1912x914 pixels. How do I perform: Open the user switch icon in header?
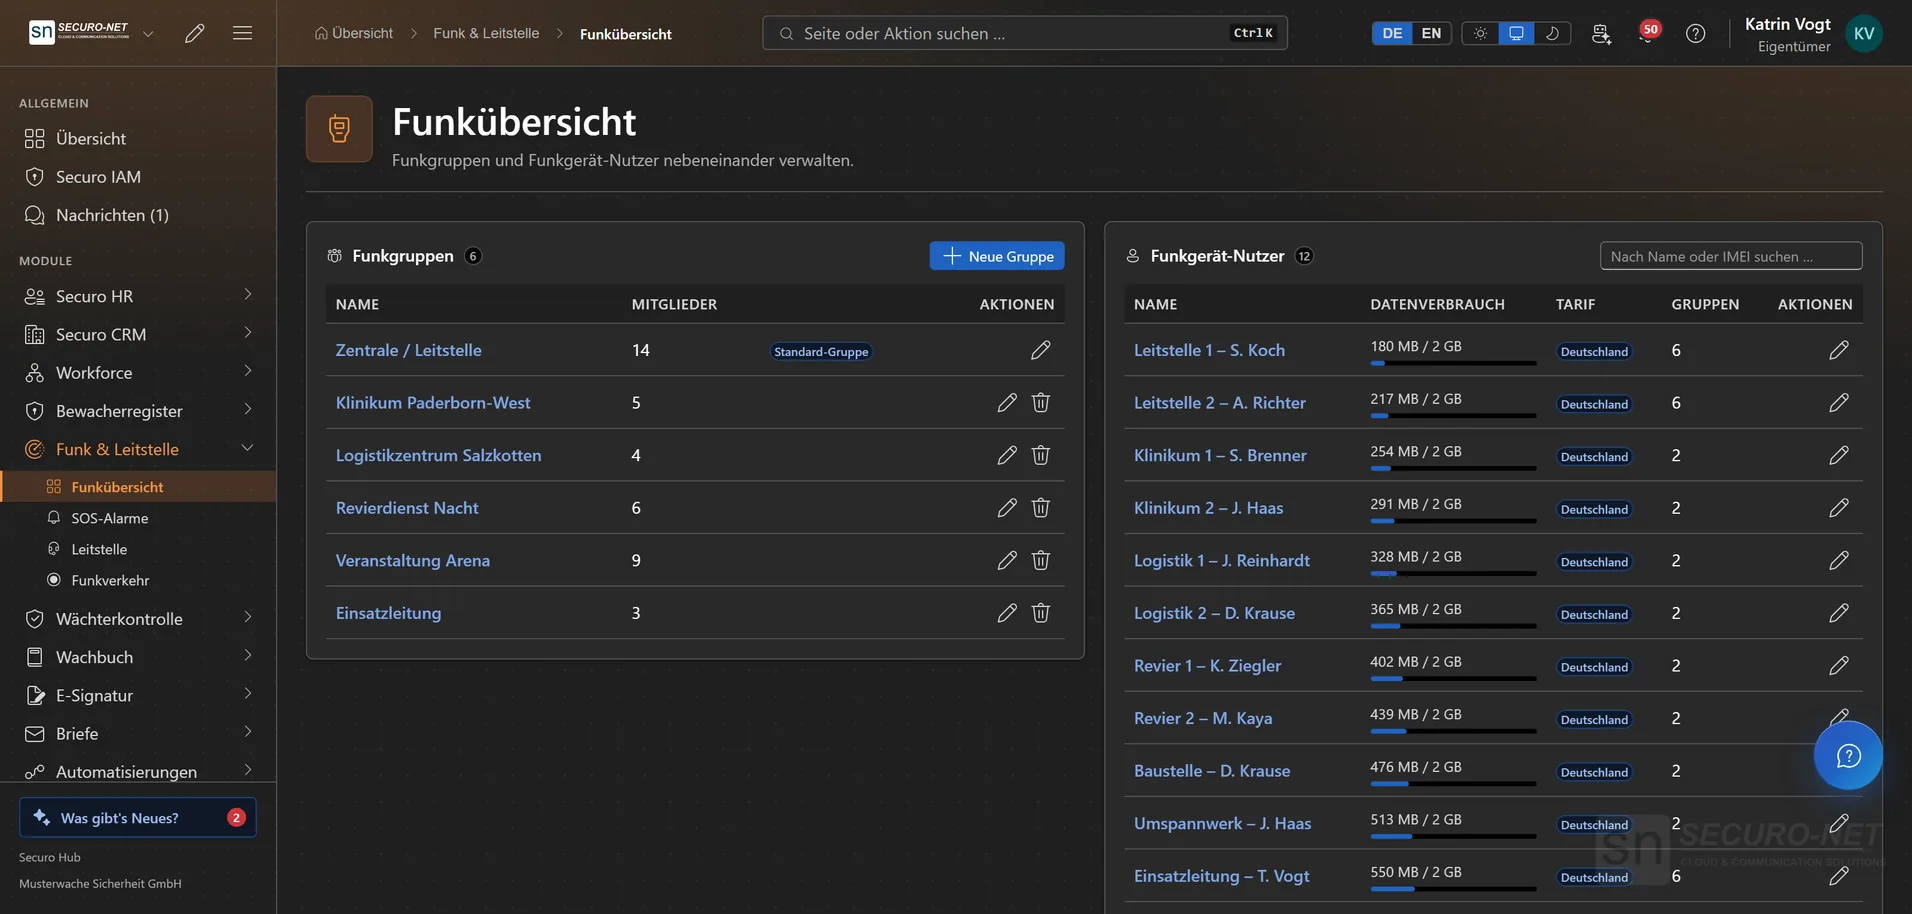(1601, 33)
